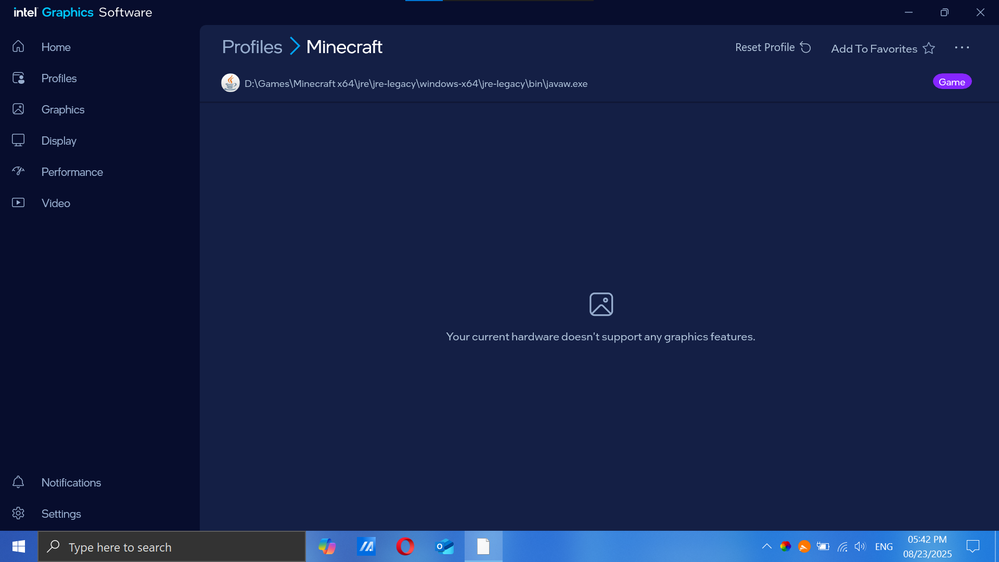Switch to the Video section
This screenshot has width=999, height=562.
point(55,203)
